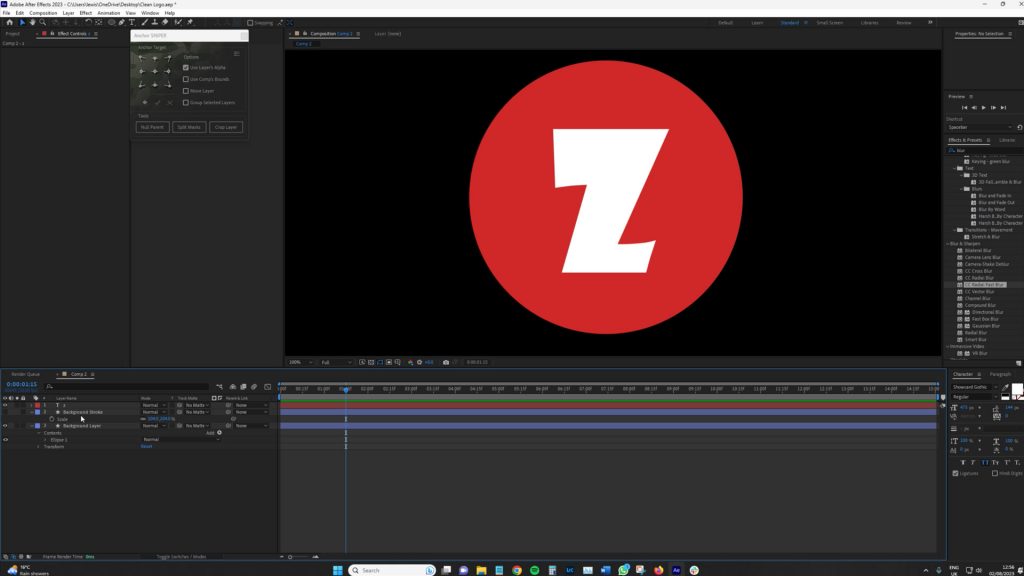Switch to the Render Queue tab
Screen dimensions: 1024x576
[x=25, y=374]
